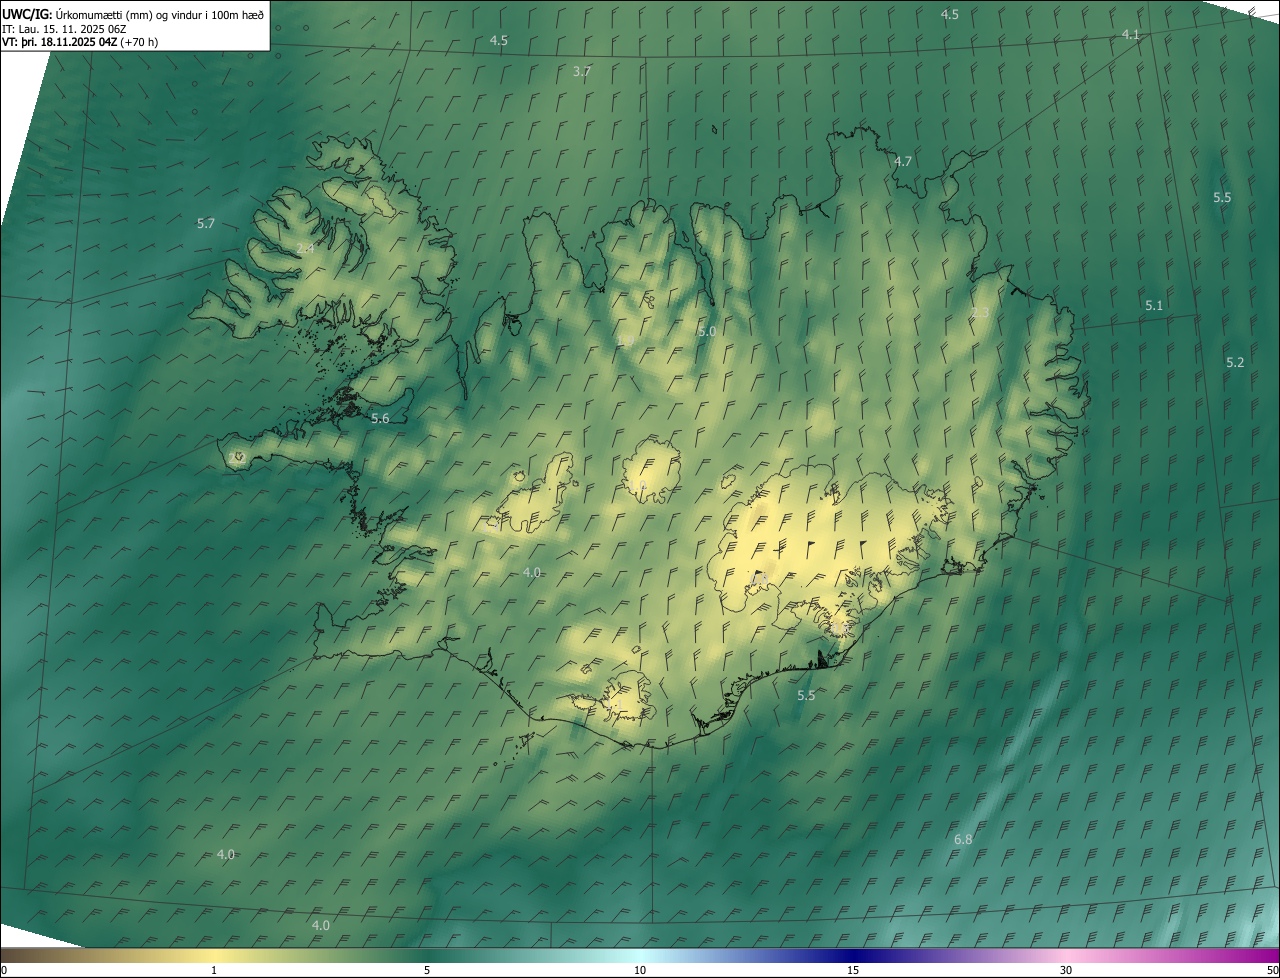The width and height of the screenshot is (1280, 978).
Task: Click the 30 tick on the color scale
Action: (x=1066, y=970)
